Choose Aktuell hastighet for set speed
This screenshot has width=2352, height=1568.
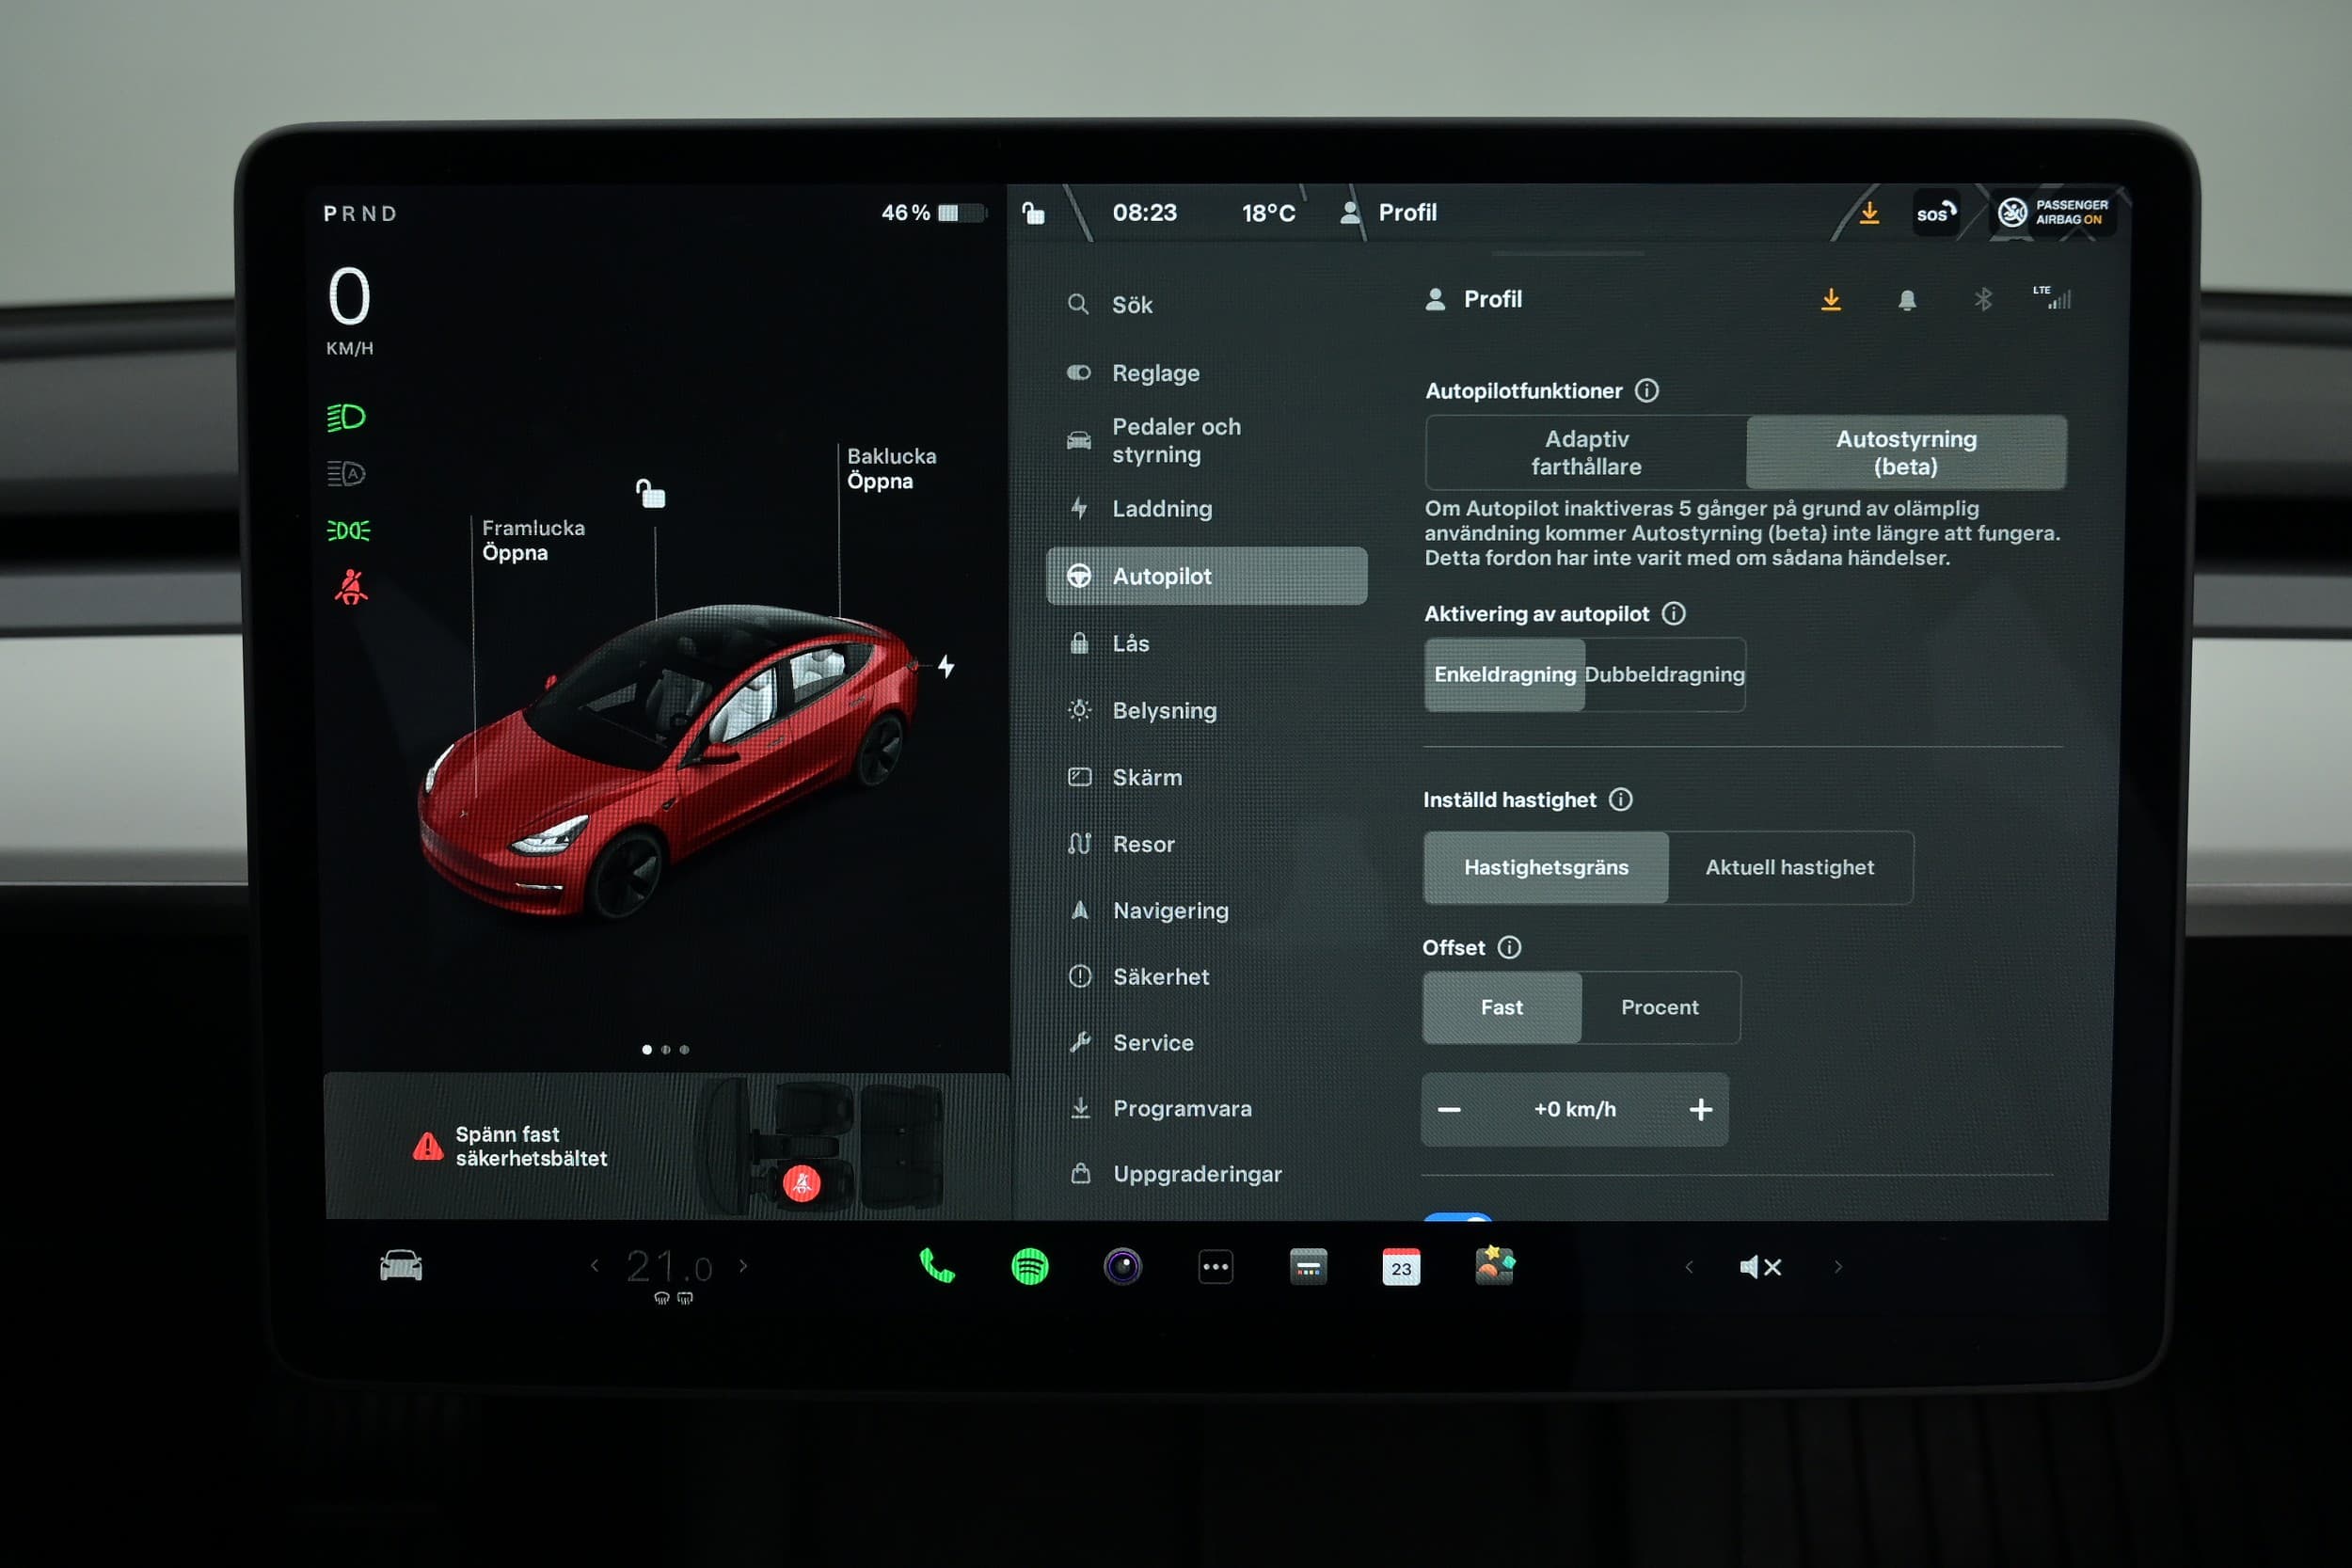tap(1789, 867)
